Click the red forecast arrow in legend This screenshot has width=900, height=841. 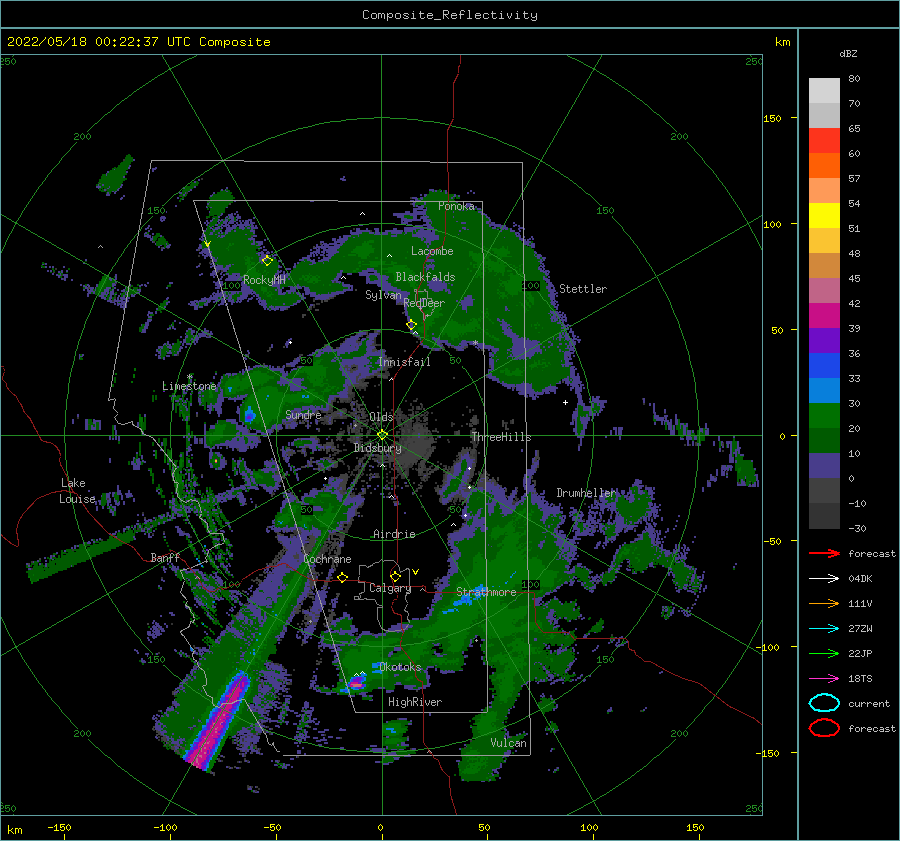pyautogui.click(x=824, y=553)
